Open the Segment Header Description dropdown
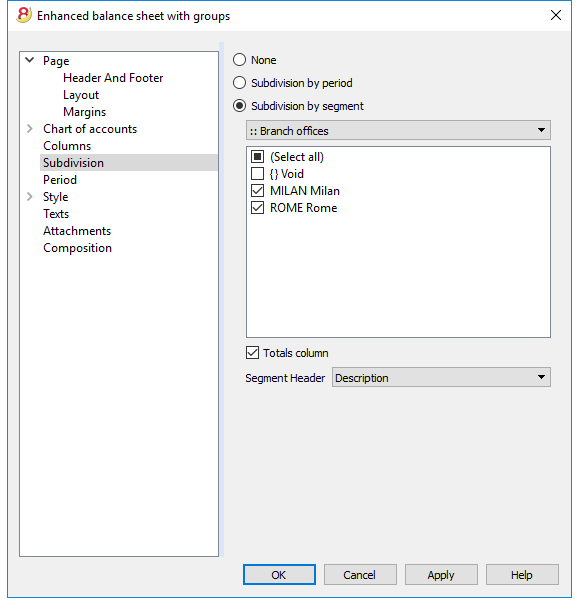This screenshot has width=579, height=605. 441,377
